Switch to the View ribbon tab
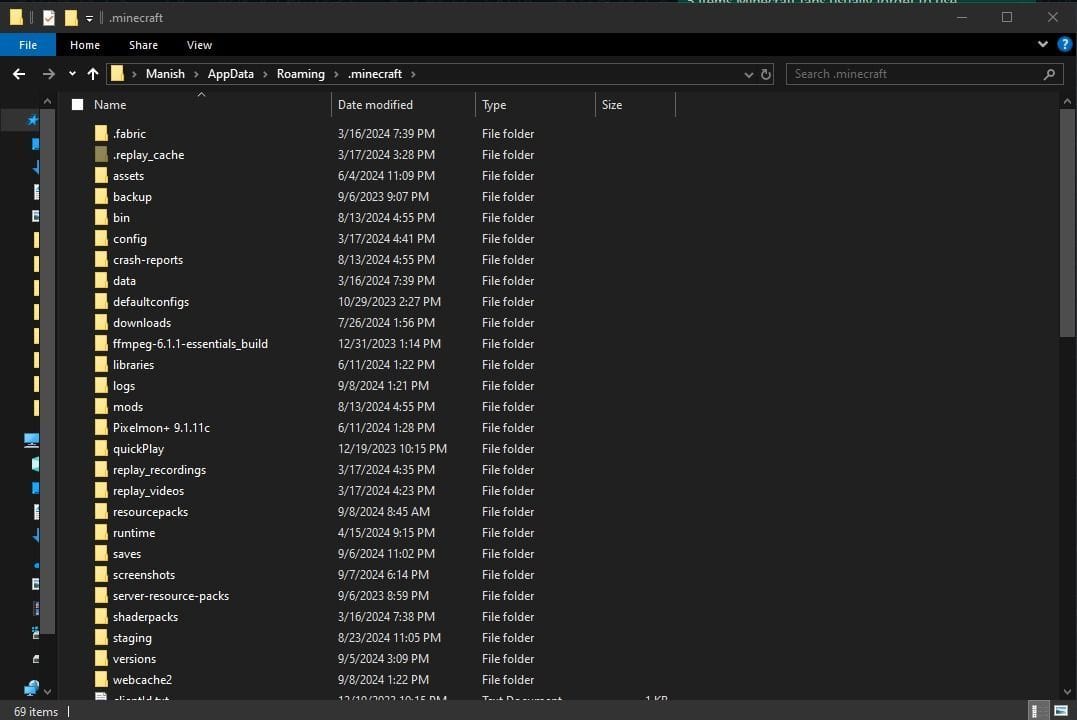The image size is (1077, 720). tap(199, 45)
